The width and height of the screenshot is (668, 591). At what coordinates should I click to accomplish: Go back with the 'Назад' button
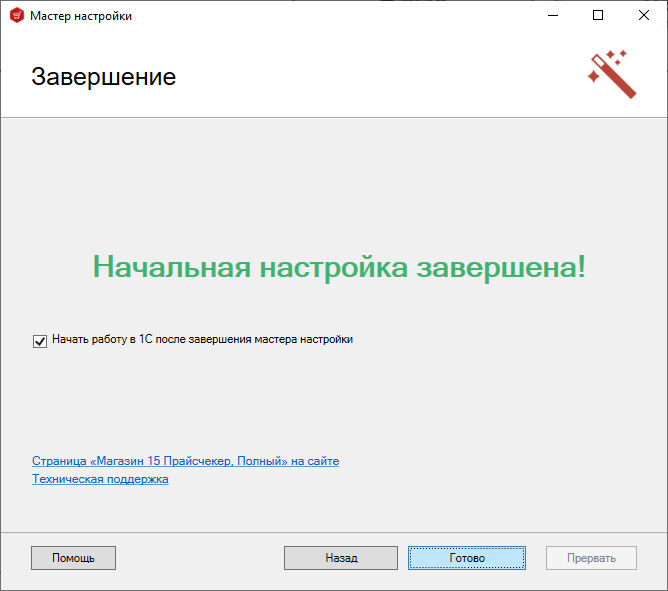(x=341, y=558)
